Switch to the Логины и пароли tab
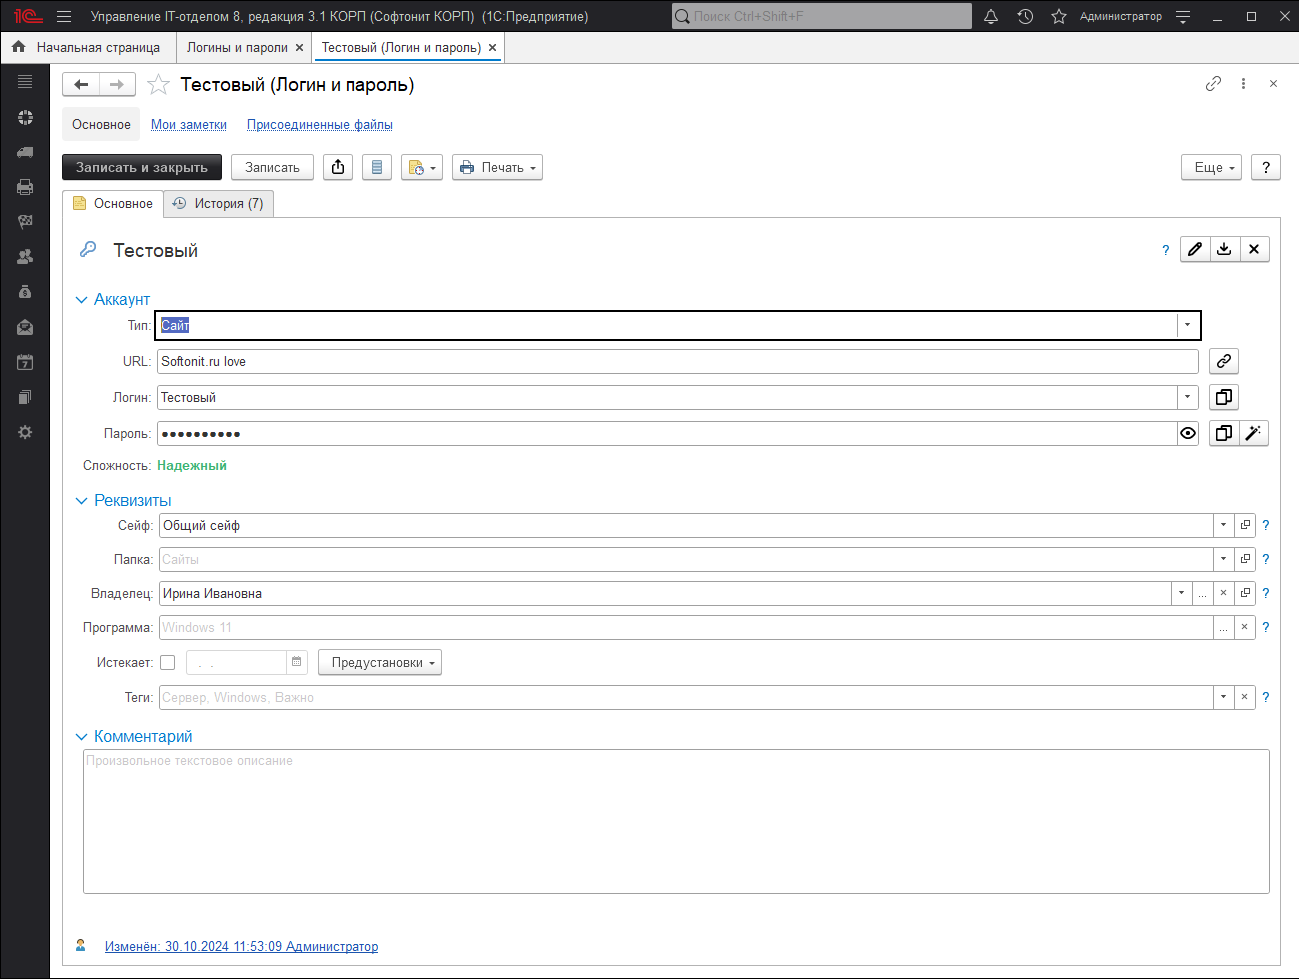The width and height of the screenshot is (1299, 979). click(237, 47)
